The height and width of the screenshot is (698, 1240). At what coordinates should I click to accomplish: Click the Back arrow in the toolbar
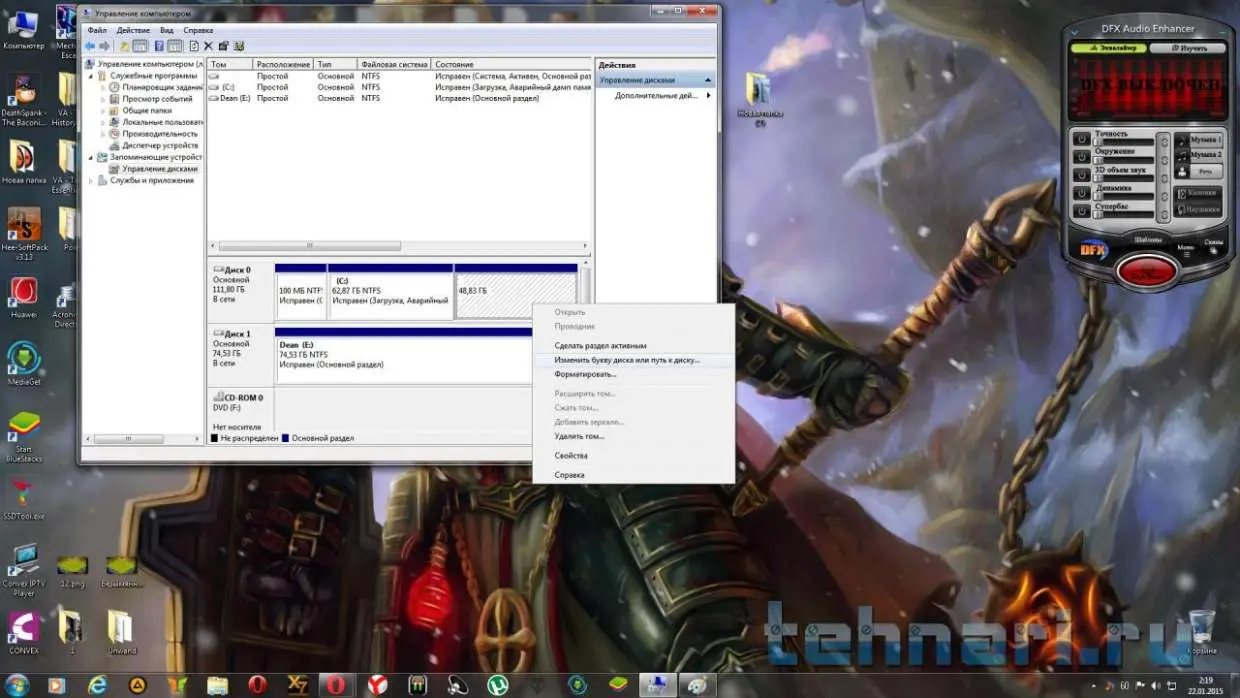coord(90,46)
